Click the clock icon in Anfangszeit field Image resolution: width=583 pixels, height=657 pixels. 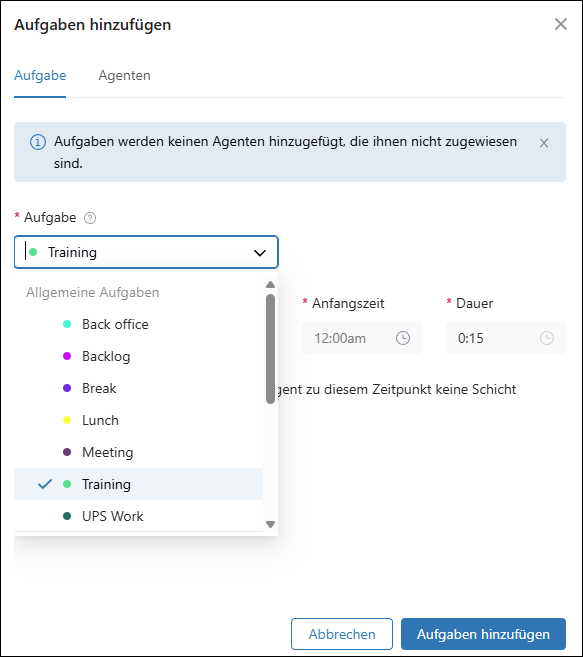tap(403, 338)
